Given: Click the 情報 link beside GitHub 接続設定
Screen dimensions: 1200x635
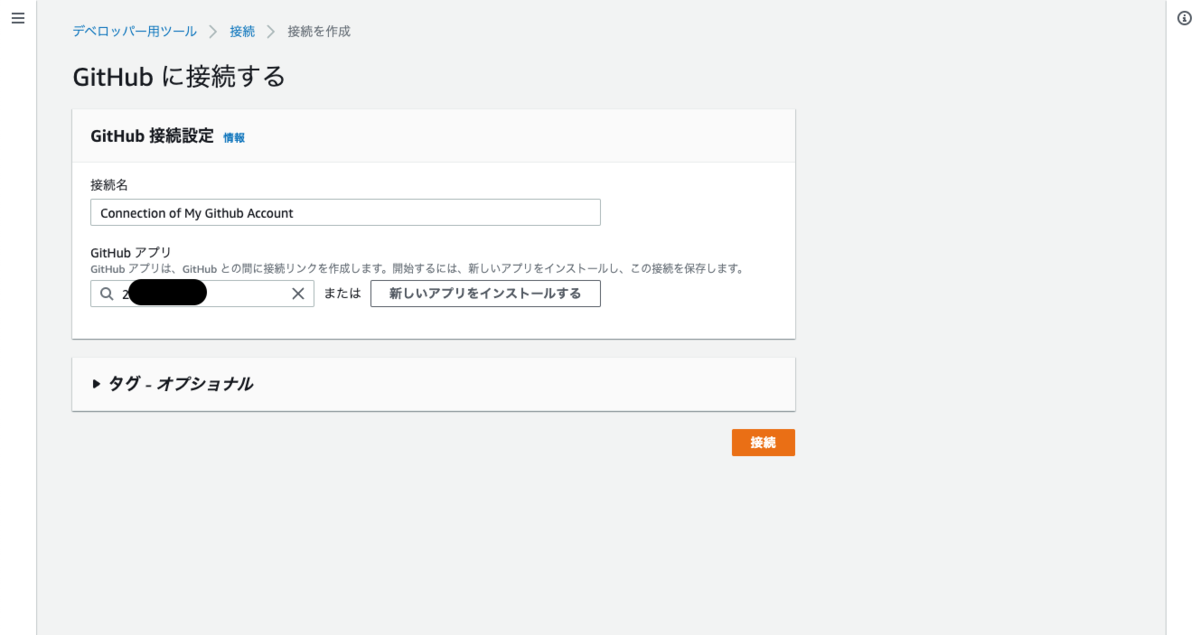Looking at the screenshot, I should pos(234,138).
